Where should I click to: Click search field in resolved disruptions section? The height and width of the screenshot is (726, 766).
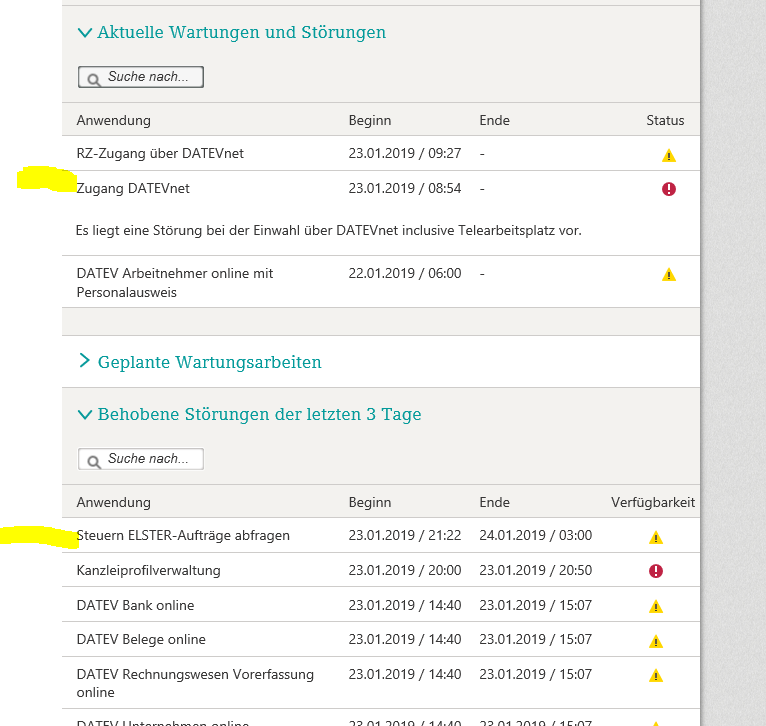[150, 459]
